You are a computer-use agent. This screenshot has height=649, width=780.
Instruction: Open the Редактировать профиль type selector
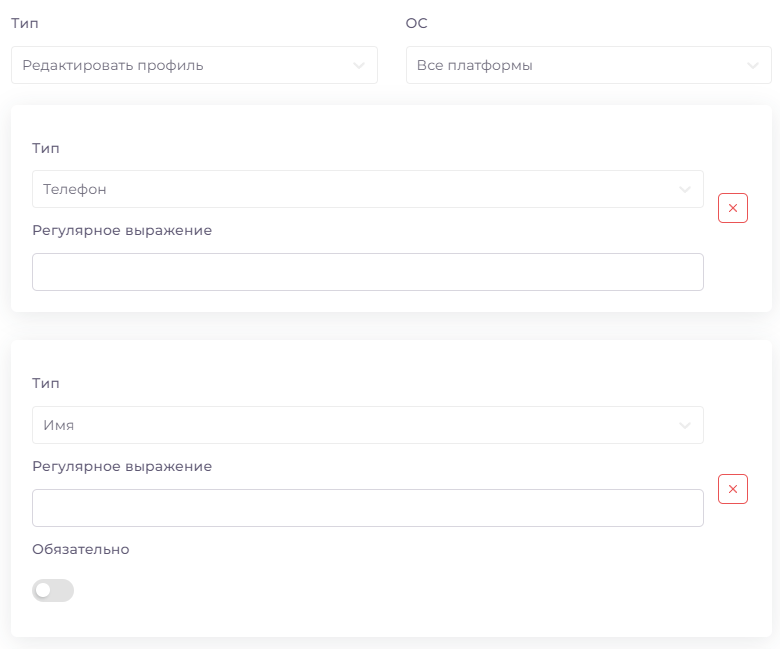[195, 65]
